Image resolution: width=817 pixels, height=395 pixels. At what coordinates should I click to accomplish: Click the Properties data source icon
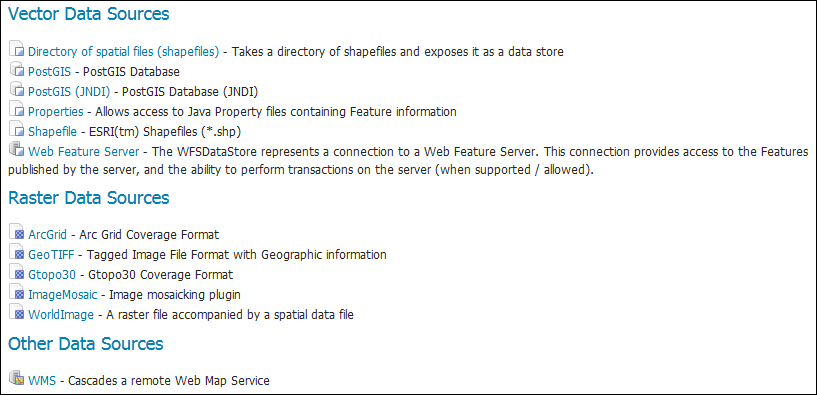pyautogui.click(x=17, y=110)
